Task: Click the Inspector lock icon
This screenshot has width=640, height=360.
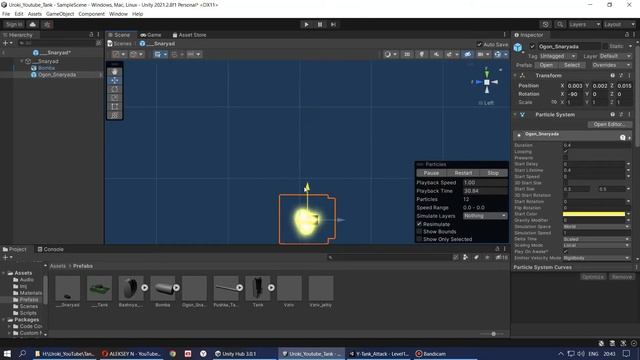Action: [x=627, y=35]
